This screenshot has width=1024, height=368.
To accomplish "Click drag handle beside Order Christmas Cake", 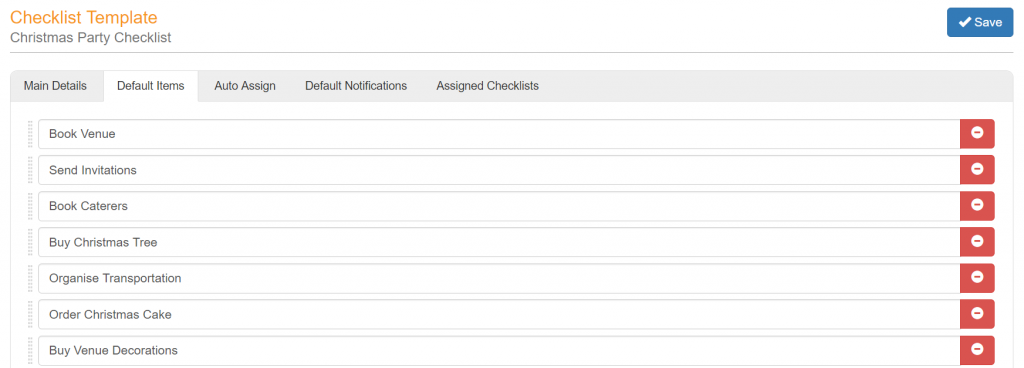I will [x=30, y=314].
